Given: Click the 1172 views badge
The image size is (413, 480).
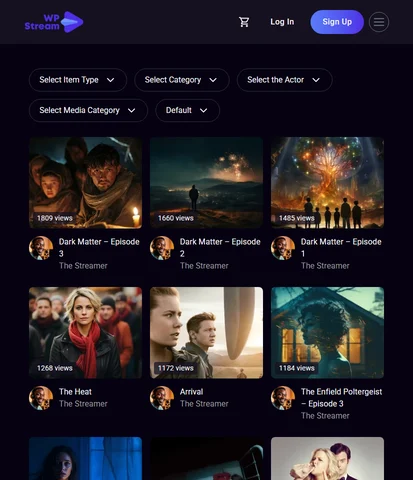Looking at the screenshot, I should pyautogui.click(x=176, y=368).
